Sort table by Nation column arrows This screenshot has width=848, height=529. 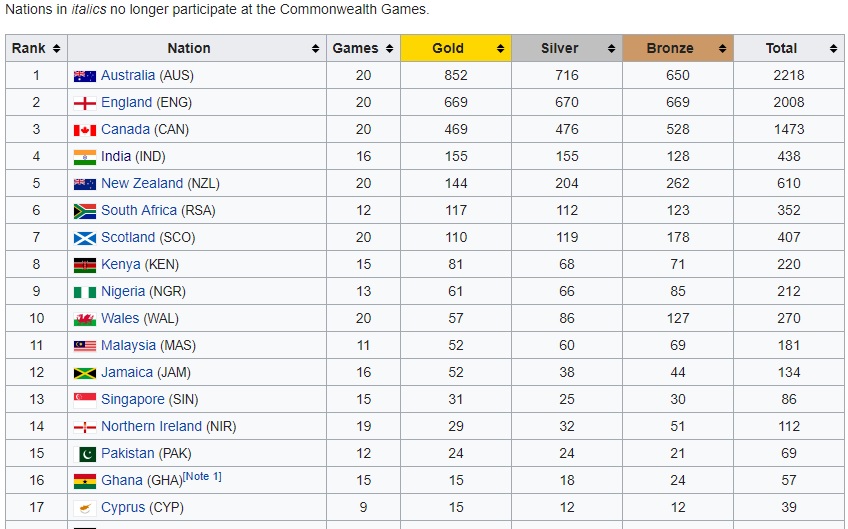click(315, 49)
